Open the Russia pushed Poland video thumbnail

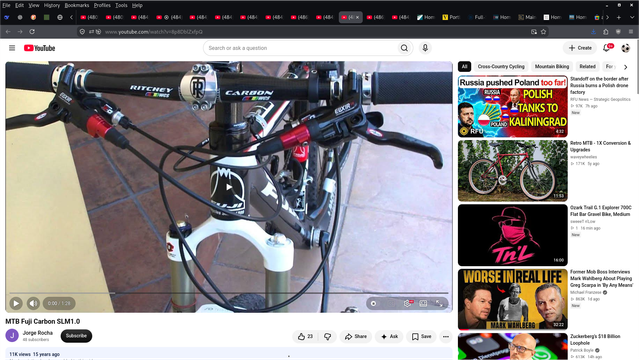(513, 106)
